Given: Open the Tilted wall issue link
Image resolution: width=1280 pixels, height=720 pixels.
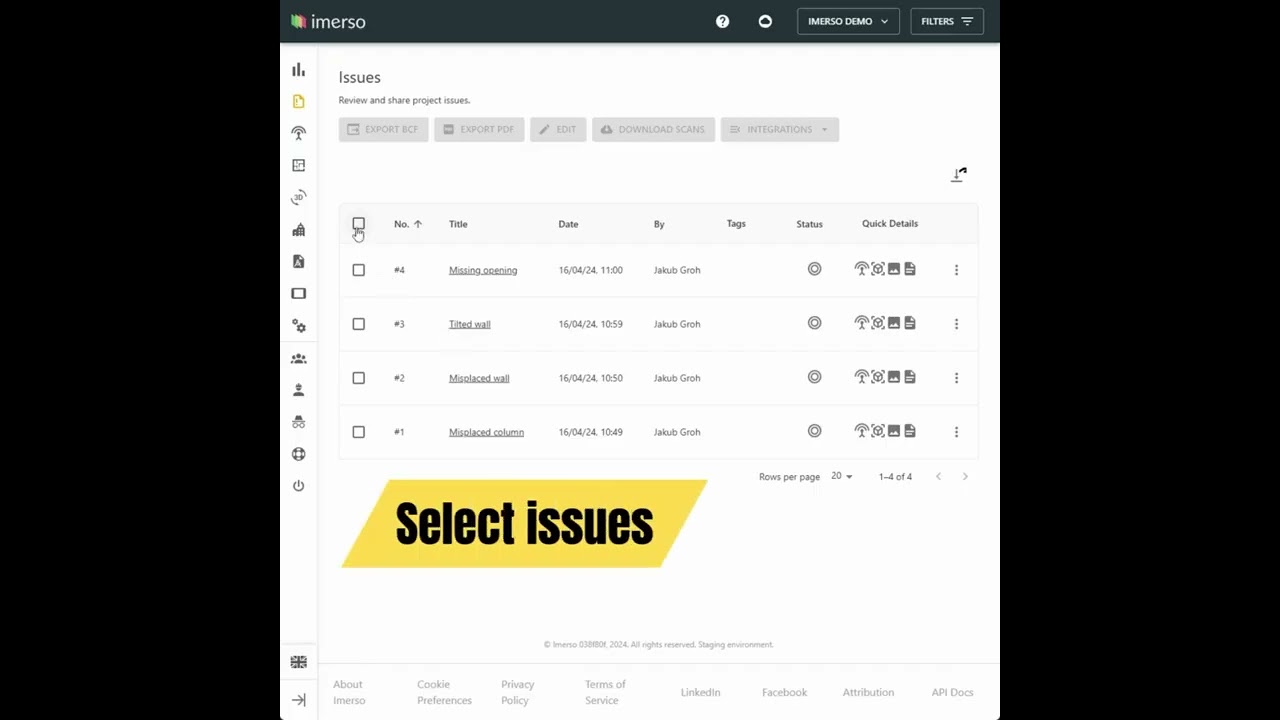Looking at the screenshot, I should (469, 324).
